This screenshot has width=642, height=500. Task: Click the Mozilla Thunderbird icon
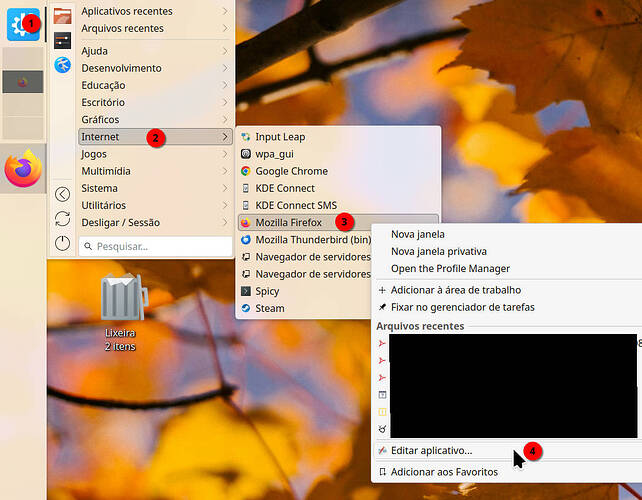pos(246,240)
